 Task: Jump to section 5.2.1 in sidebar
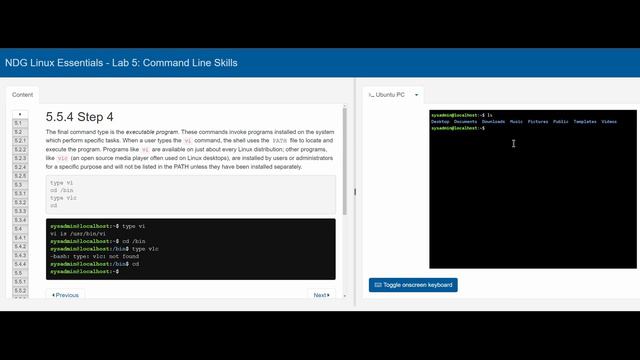tap(20, 141)
